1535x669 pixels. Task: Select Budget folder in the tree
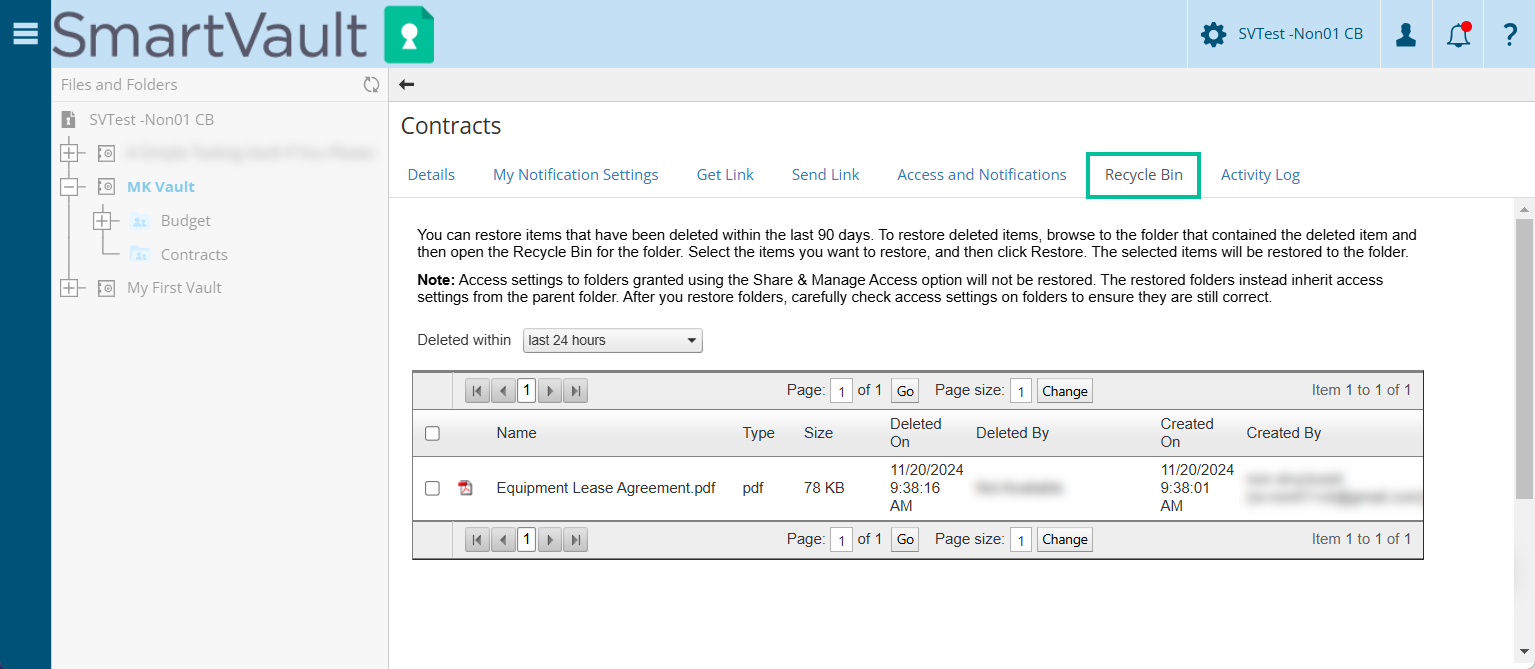click(186, 221)
